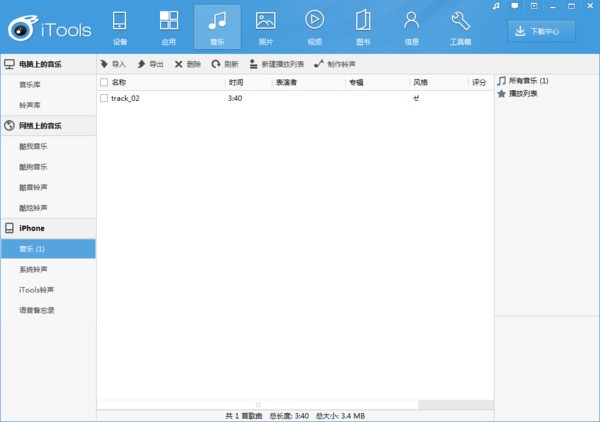Open the feedback speech-bubble icon in title bar
This screenshot has height=422, width=600.
(515, 6)
